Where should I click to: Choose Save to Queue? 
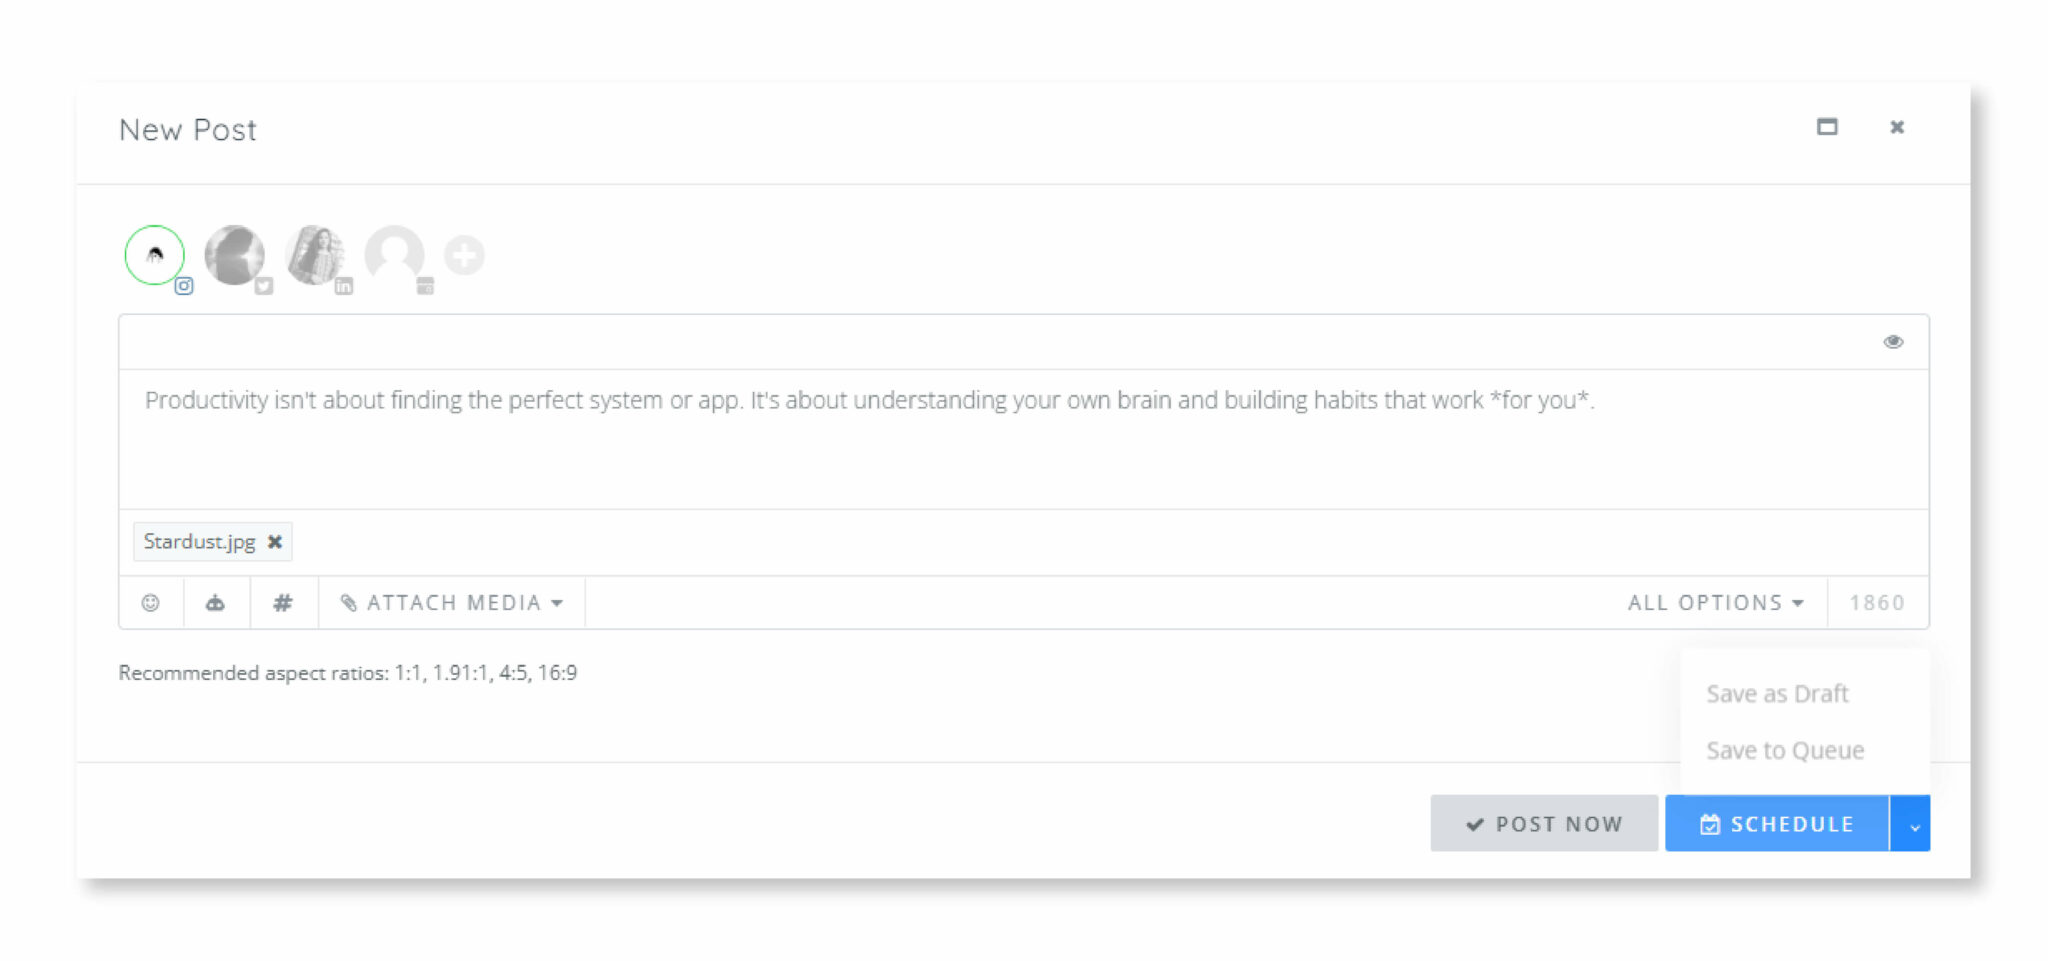[x=1785, y=751]
